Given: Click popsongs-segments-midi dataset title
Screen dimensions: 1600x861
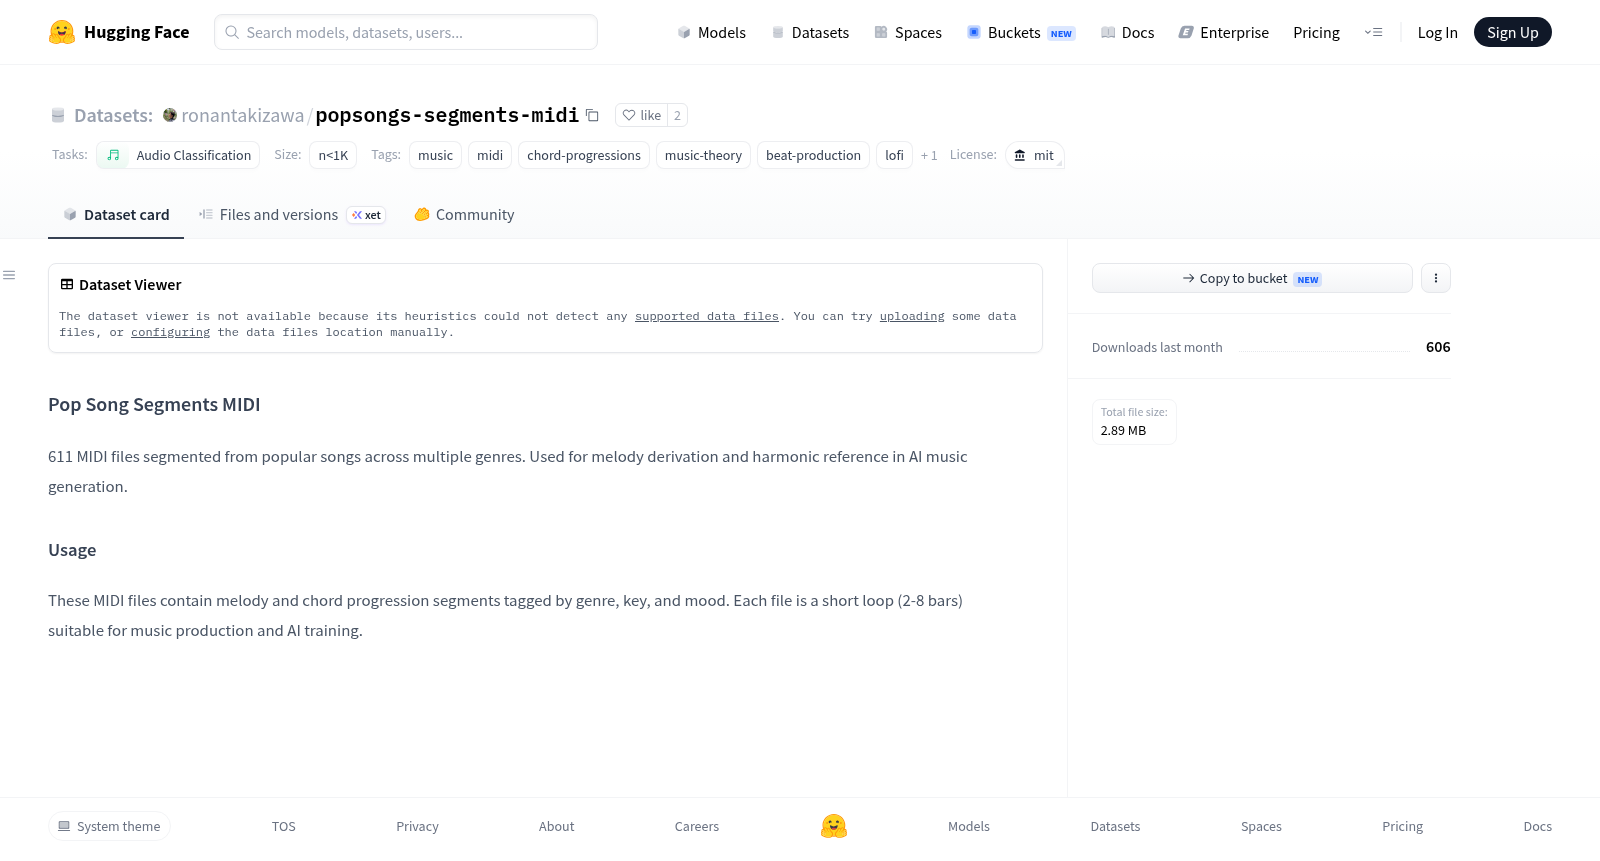Looking at the screenshot, I should coord(447,115).
